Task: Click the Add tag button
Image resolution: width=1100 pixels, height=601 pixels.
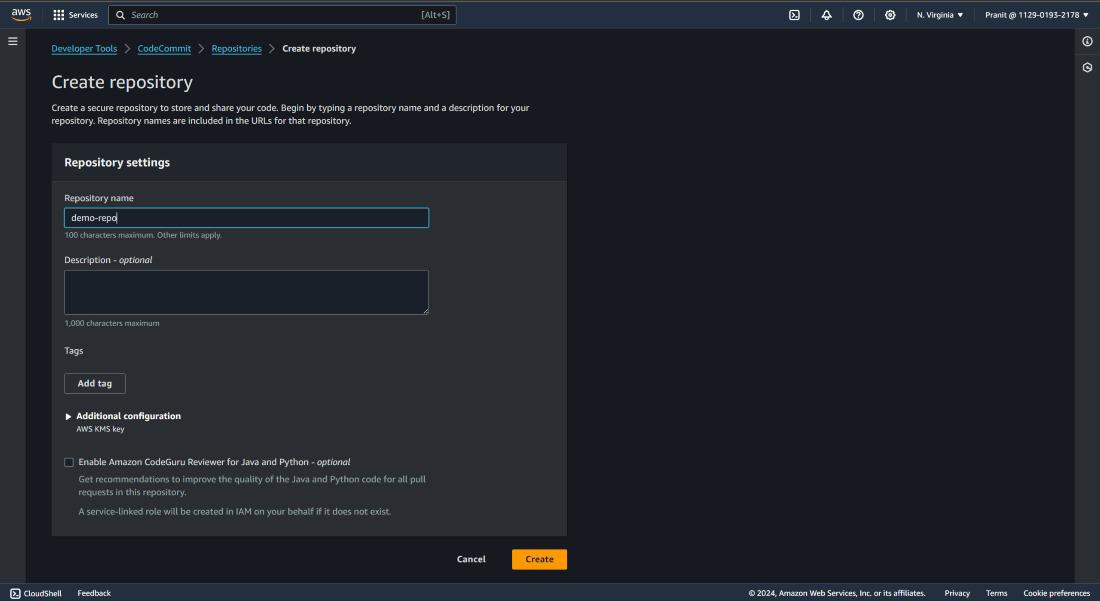Action: point(95,384)
